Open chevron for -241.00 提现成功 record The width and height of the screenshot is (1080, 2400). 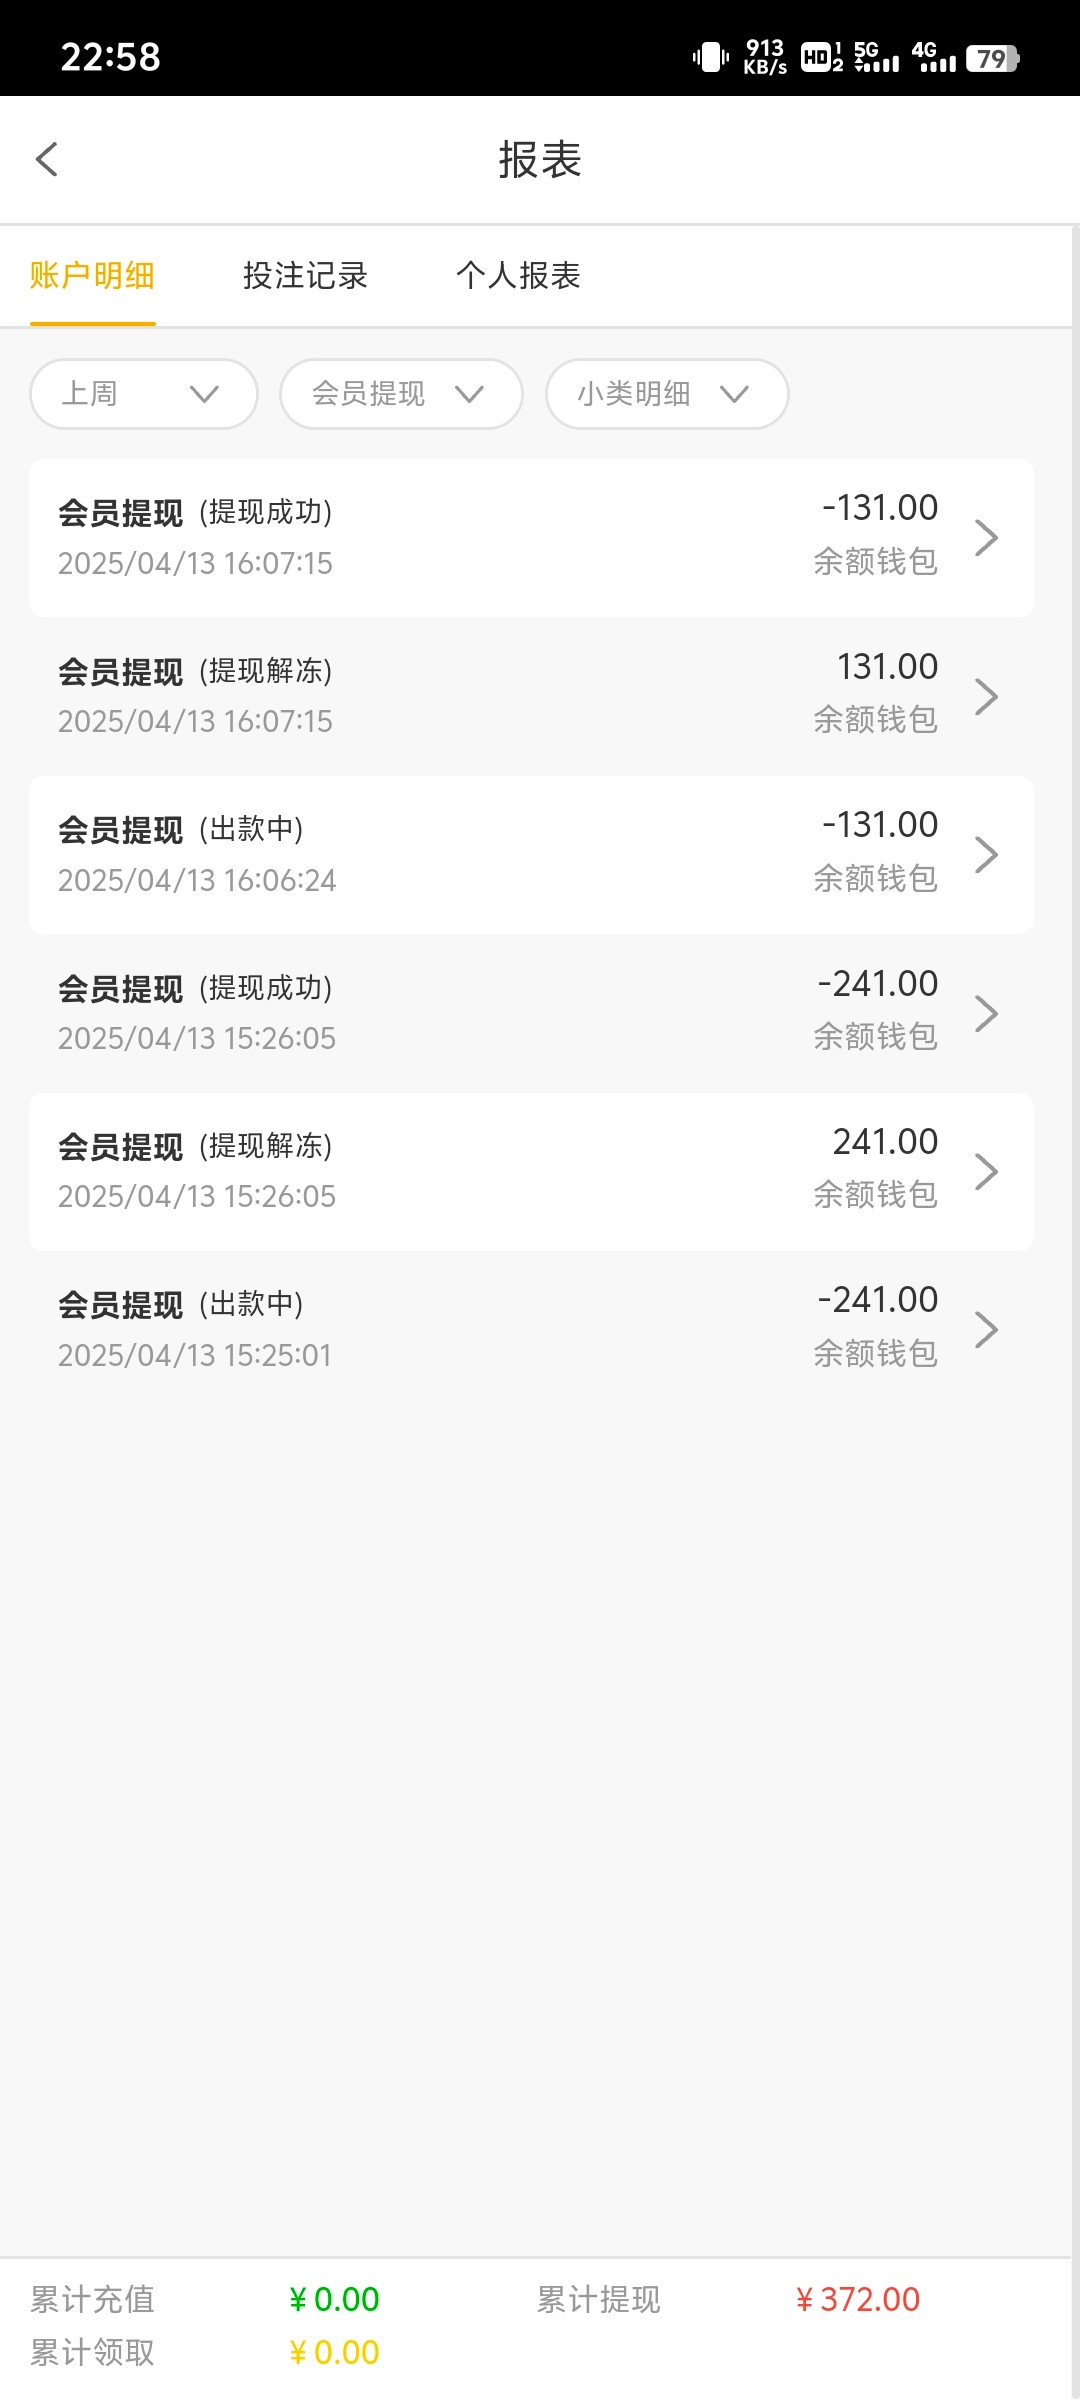point(986,1013)
